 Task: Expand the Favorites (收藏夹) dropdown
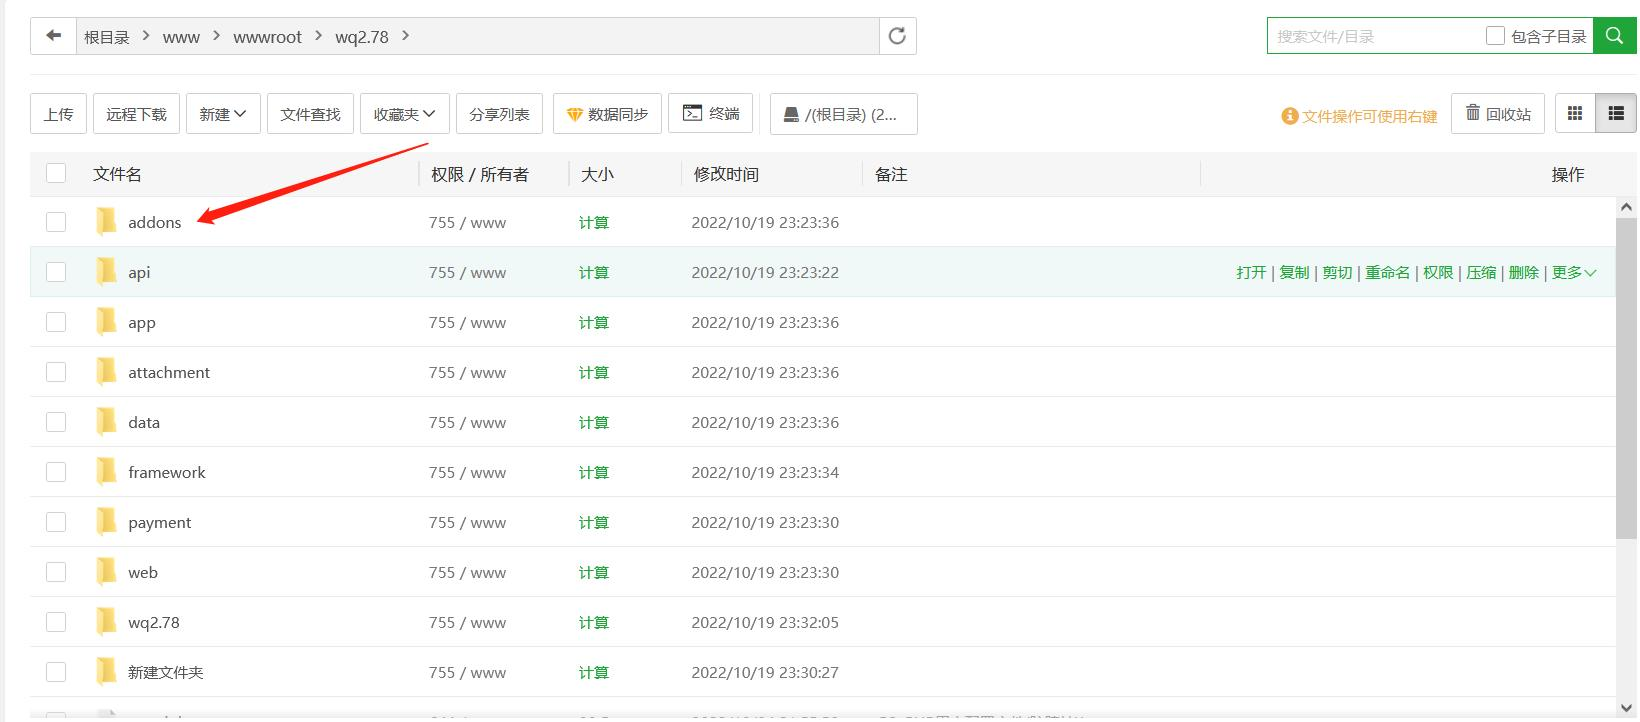point(404,114)
